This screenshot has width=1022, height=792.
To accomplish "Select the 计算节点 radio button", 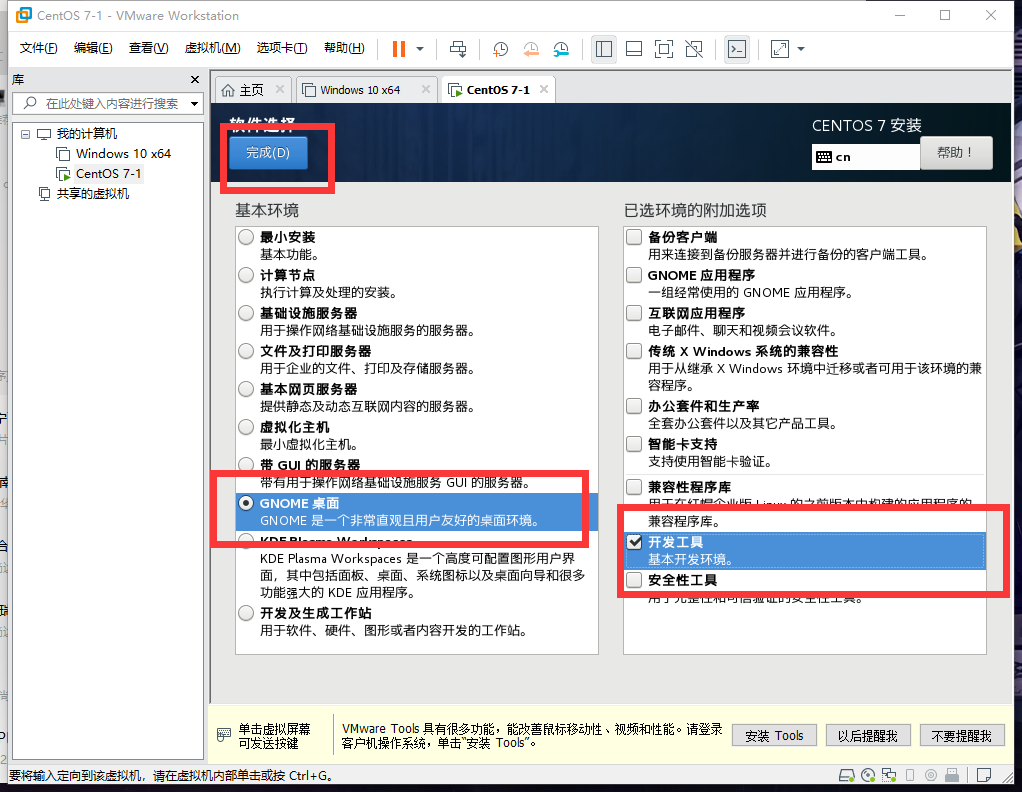I will tap(246, 274).
